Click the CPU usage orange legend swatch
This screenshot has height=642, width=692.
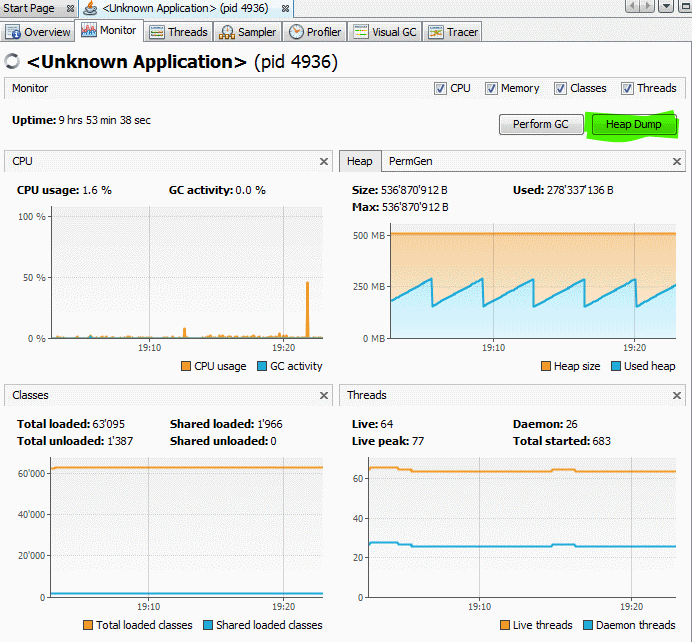pos(186,366)
